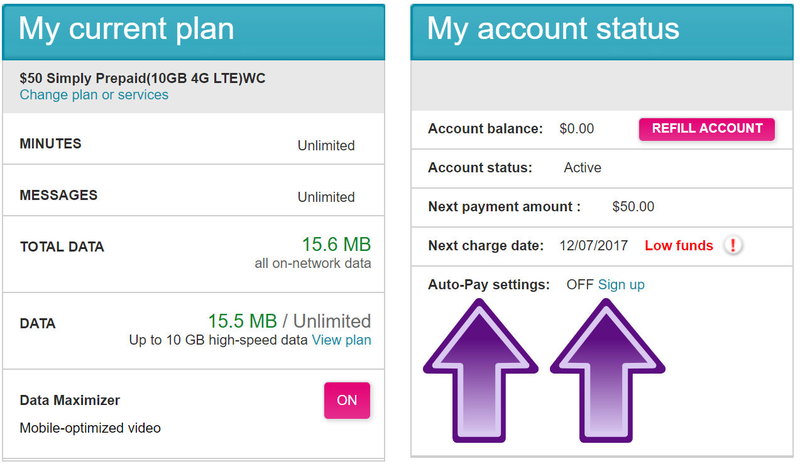Click the red Low funds warning text
The image size is (800, 466).
[x=679, y=246]
